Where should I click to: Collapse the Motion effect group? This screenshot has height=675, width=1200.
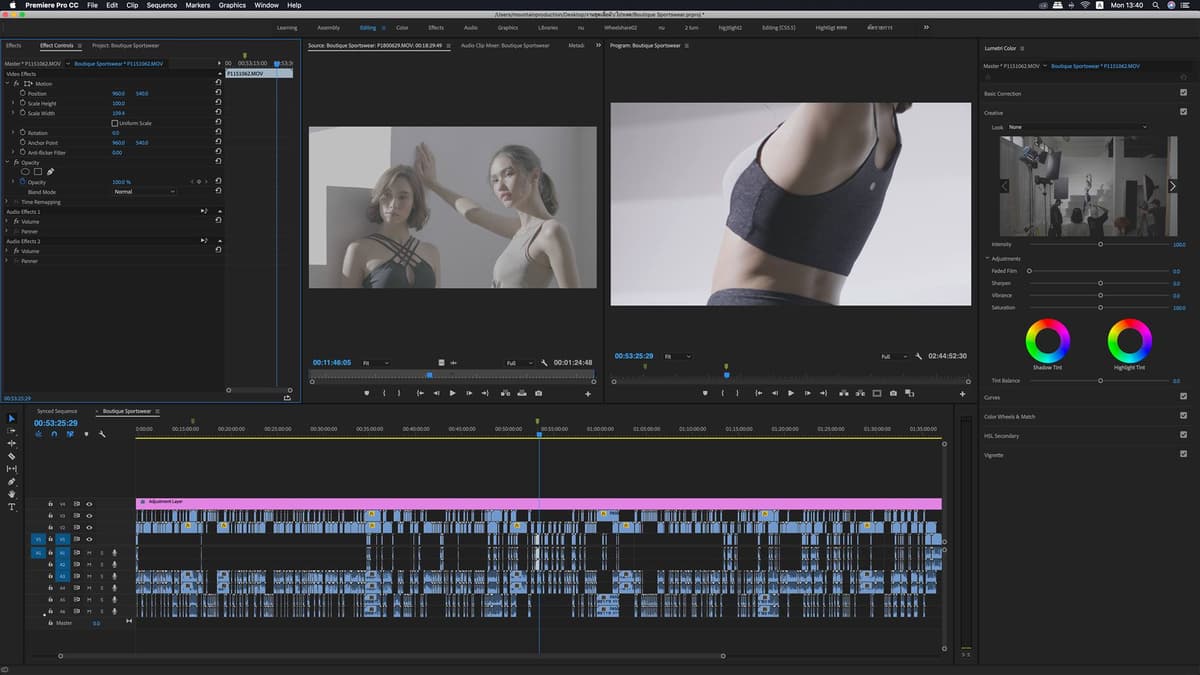(x=8, y=84)
